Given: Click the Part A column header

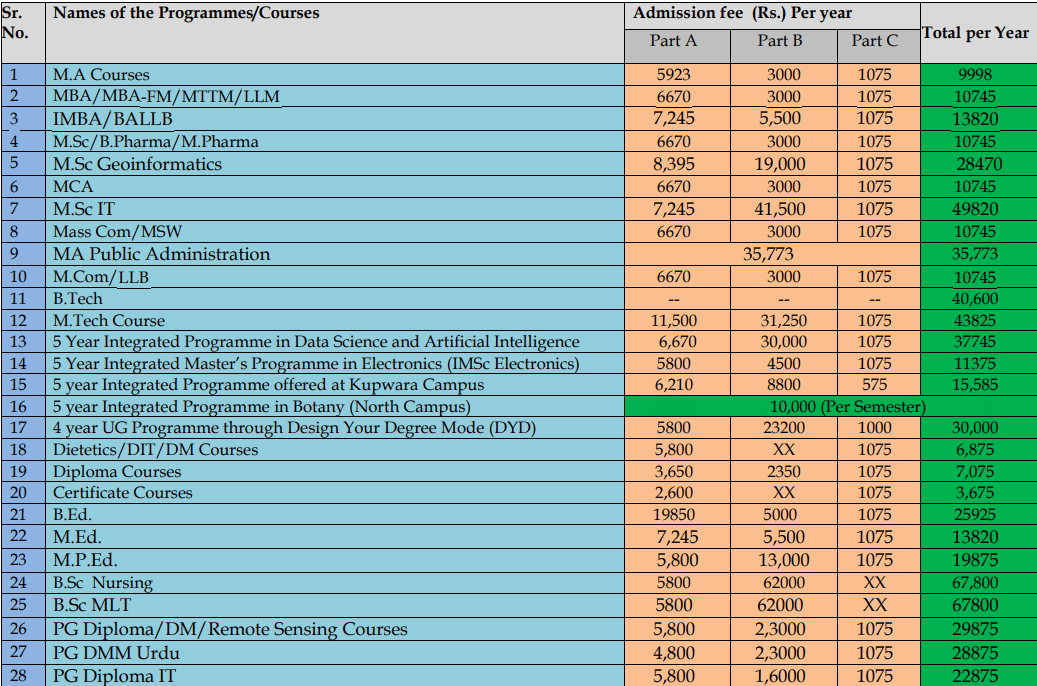Looking at the screenshot, I should pyautogui.click(x=673, y=41).
